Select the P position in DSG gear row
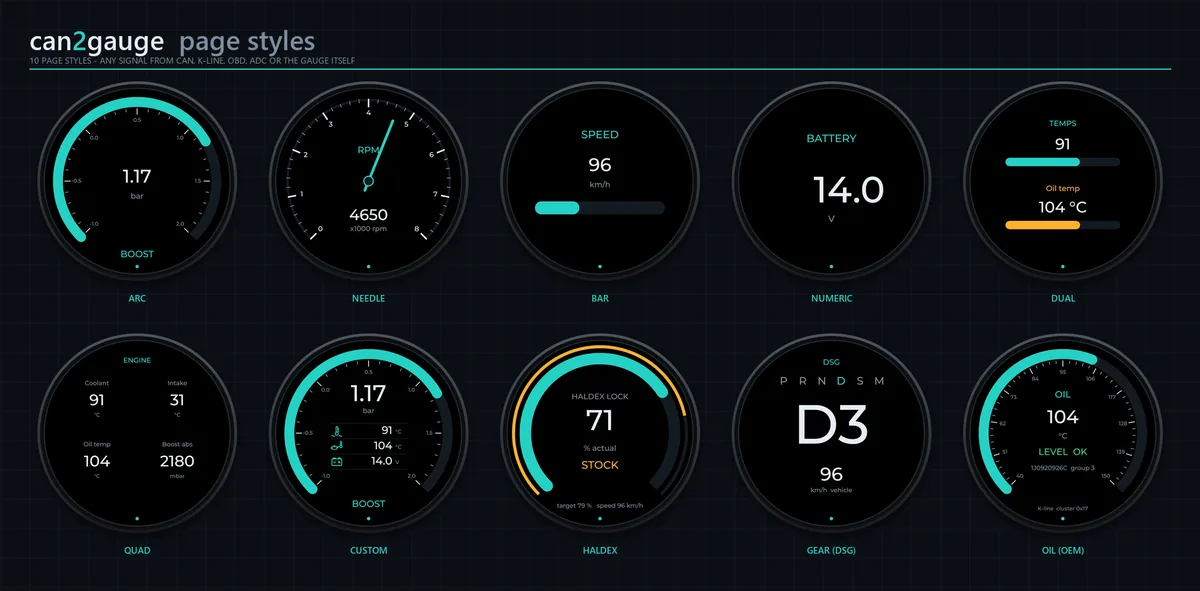The image size is (1200, 591). 785,381
